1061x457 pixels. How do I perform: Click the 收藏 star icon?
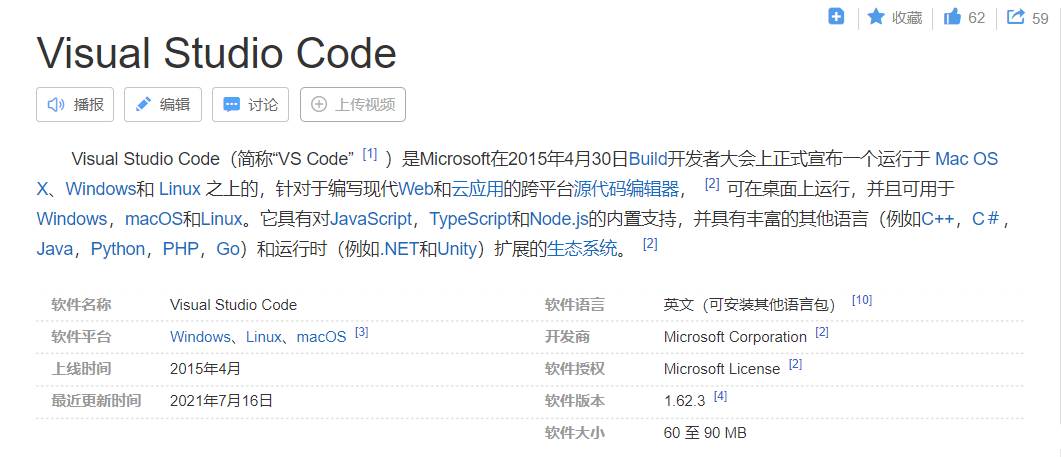[x=876, y=18]
